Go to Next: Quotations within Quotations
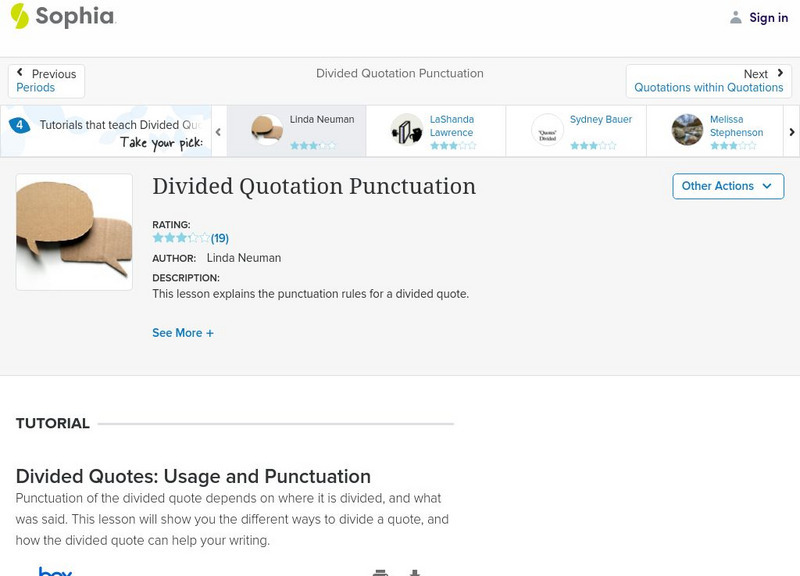 709,81
